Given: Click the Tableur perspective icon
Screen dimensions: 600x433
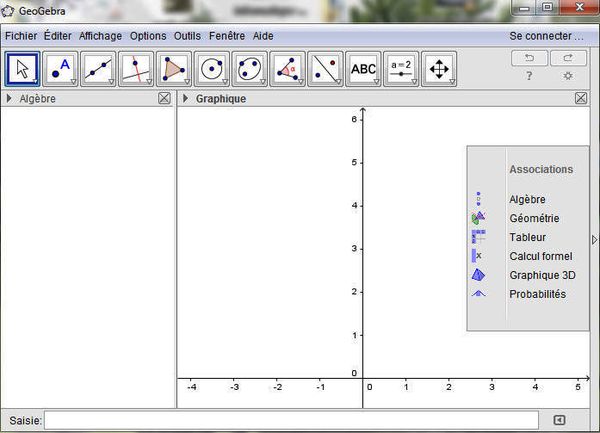Looking at the screenshot, I should pos(478,237).
